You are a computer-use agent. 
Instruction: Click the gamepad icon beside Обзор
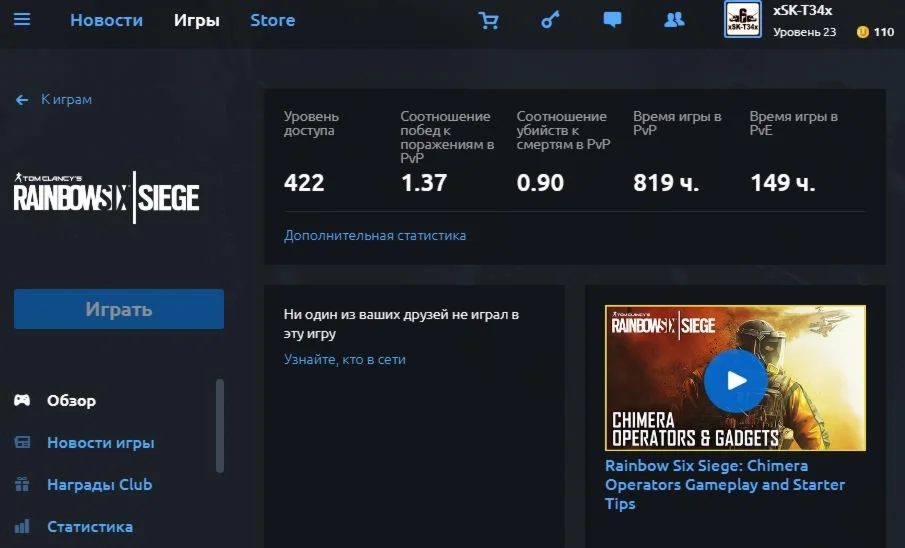pyautogui.click(x=22, y=400)
